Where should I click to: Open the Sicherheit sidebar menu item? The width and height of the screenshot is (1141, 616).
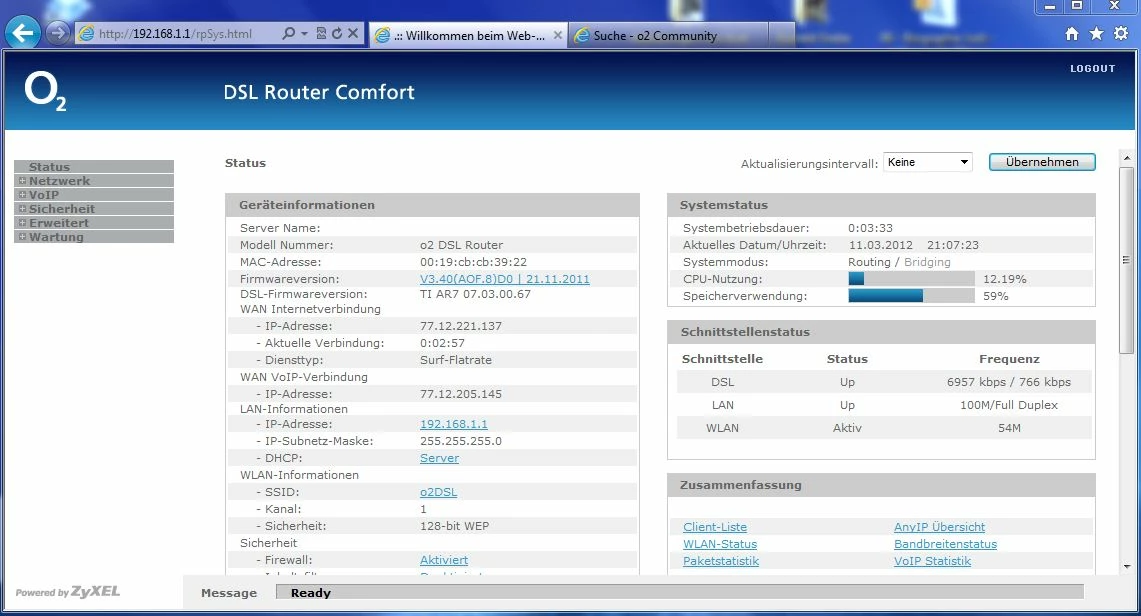62,209
